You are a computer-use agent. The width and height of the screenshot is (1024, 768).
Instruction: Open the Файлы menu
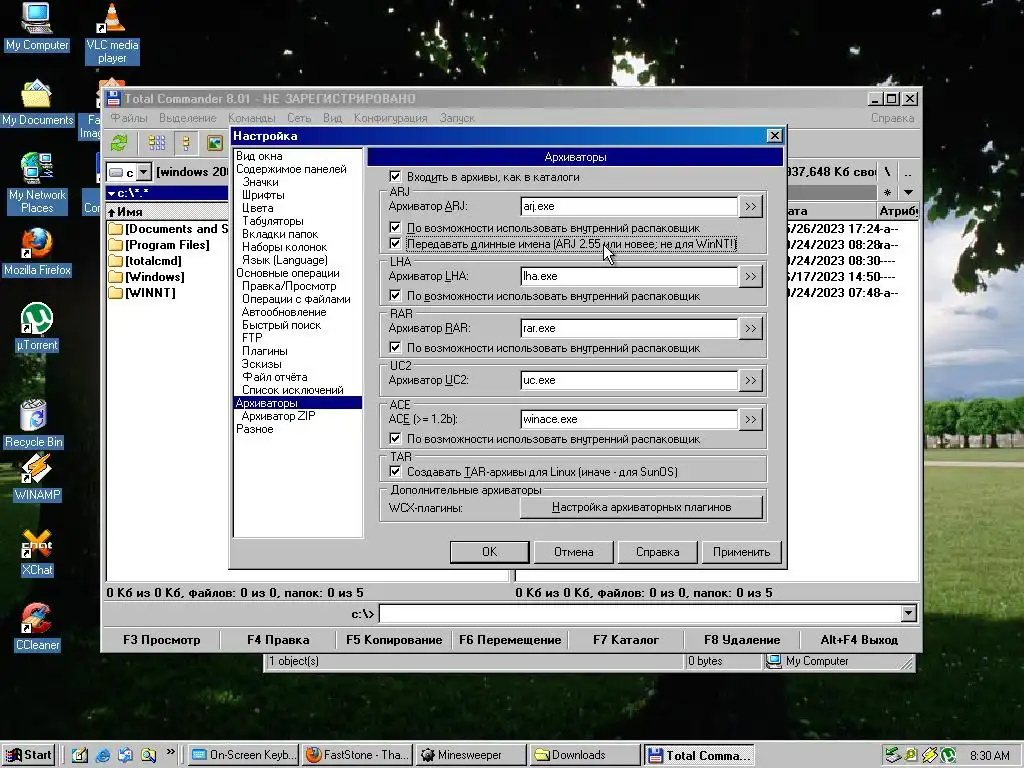(x=129, y=118)
